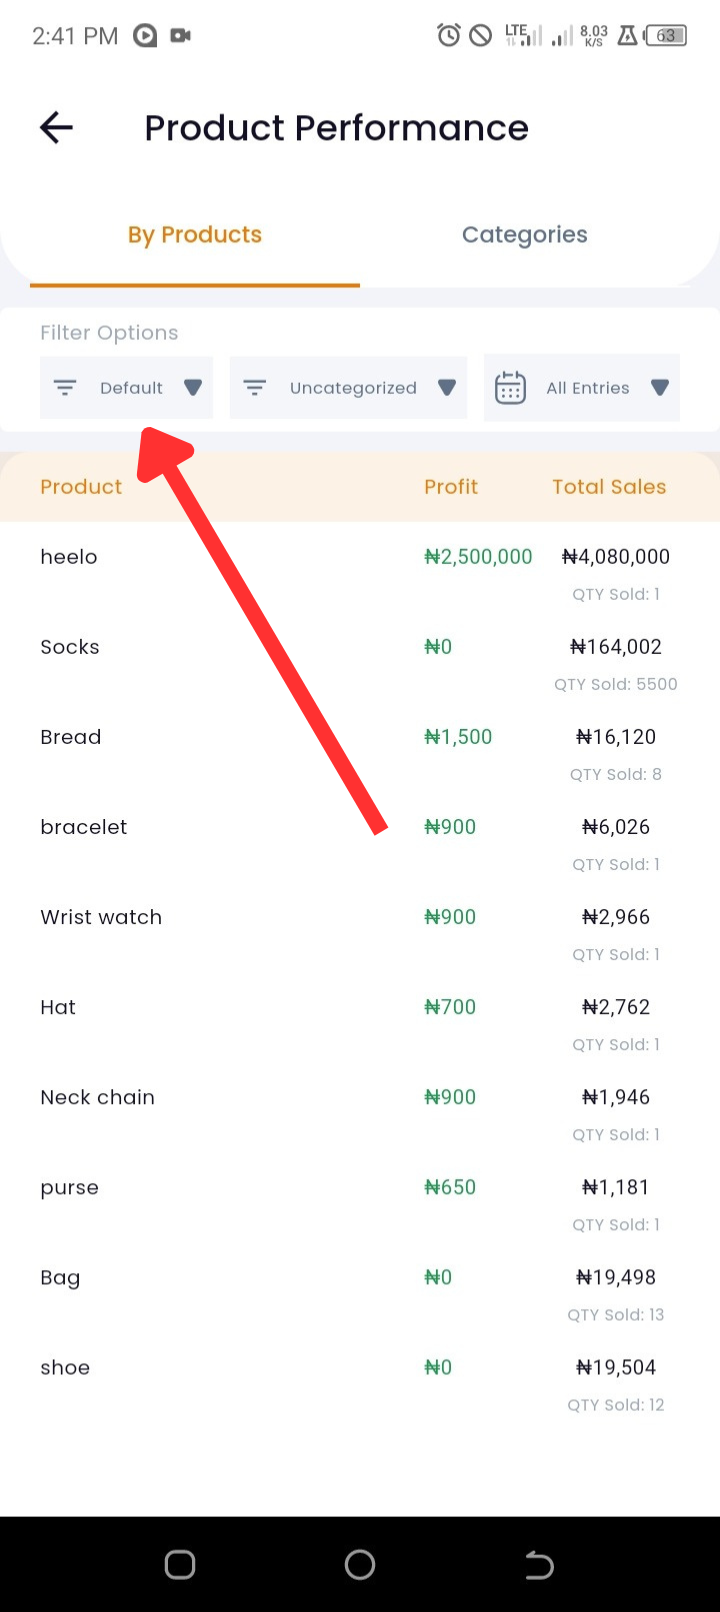Tap the calendar icon beside All Entries
Image resolution: width=720 pixels, height=1612 pixels.
(510, 388)
